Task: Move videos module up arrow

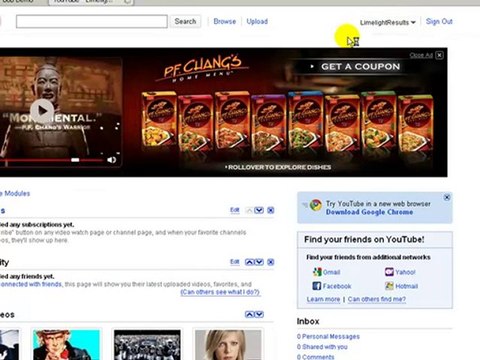Action: click(x=249, y=314)
